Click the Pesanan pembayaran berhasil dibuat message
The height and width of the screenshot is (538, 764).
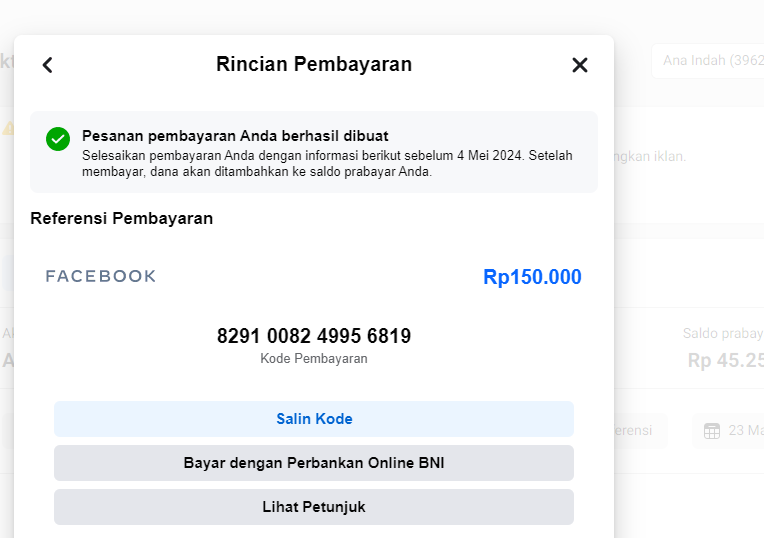point(235,136)
